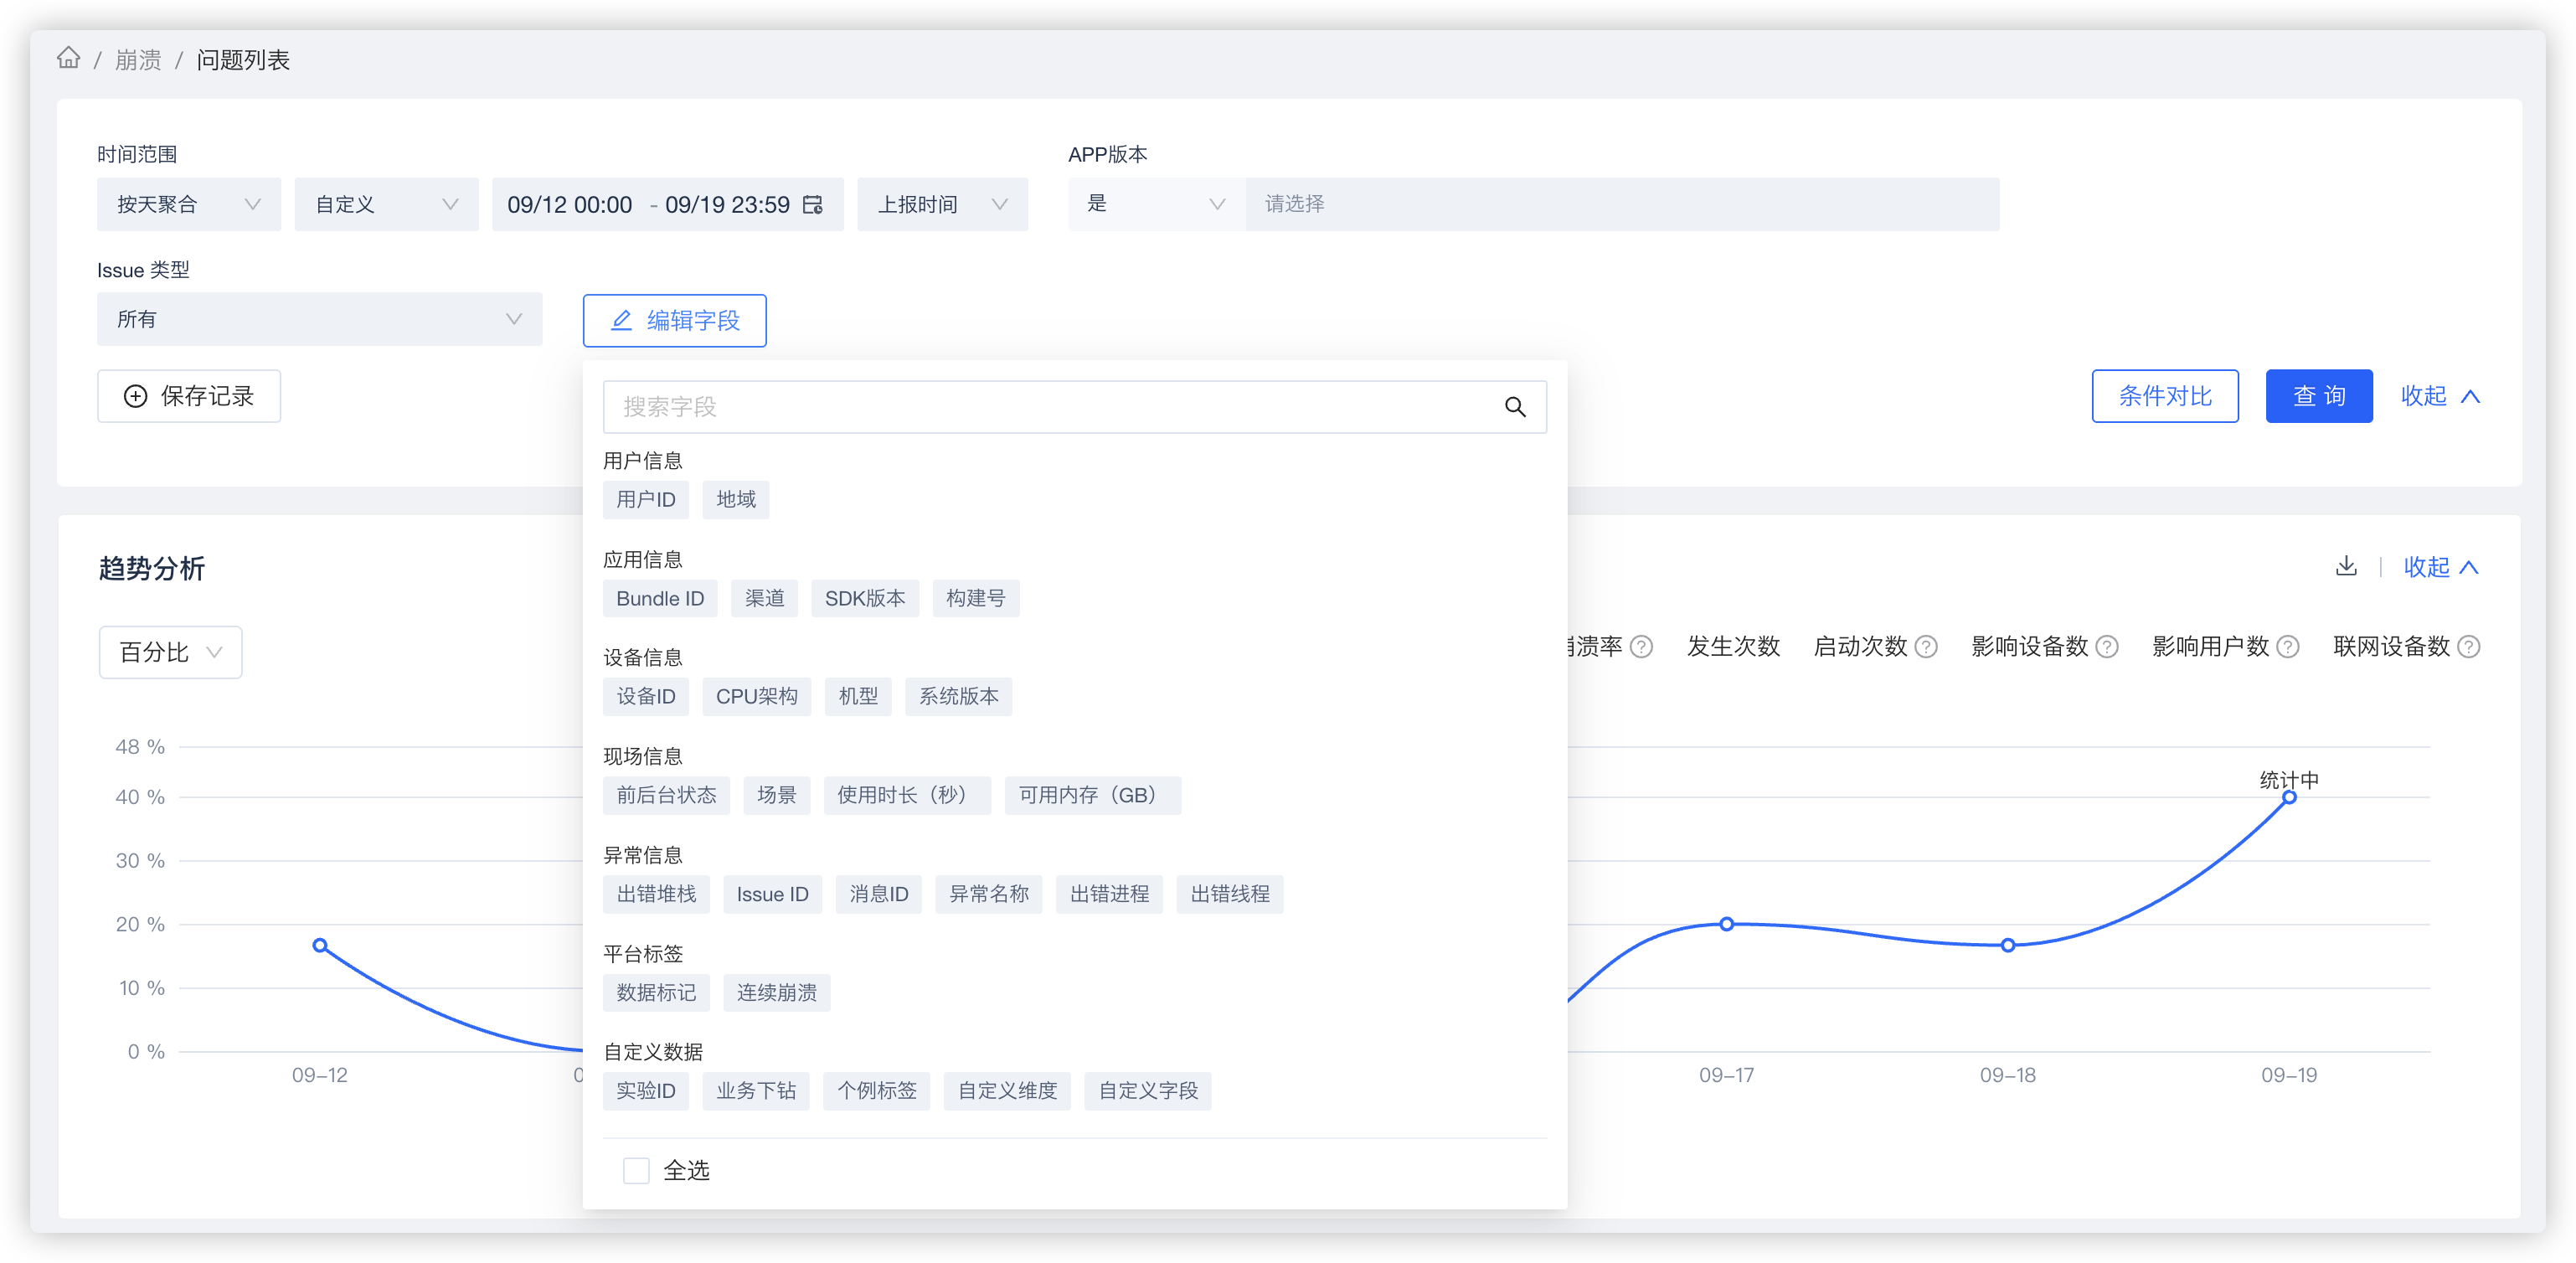Toggle the 全选 checkbox

coord(636,1170)
